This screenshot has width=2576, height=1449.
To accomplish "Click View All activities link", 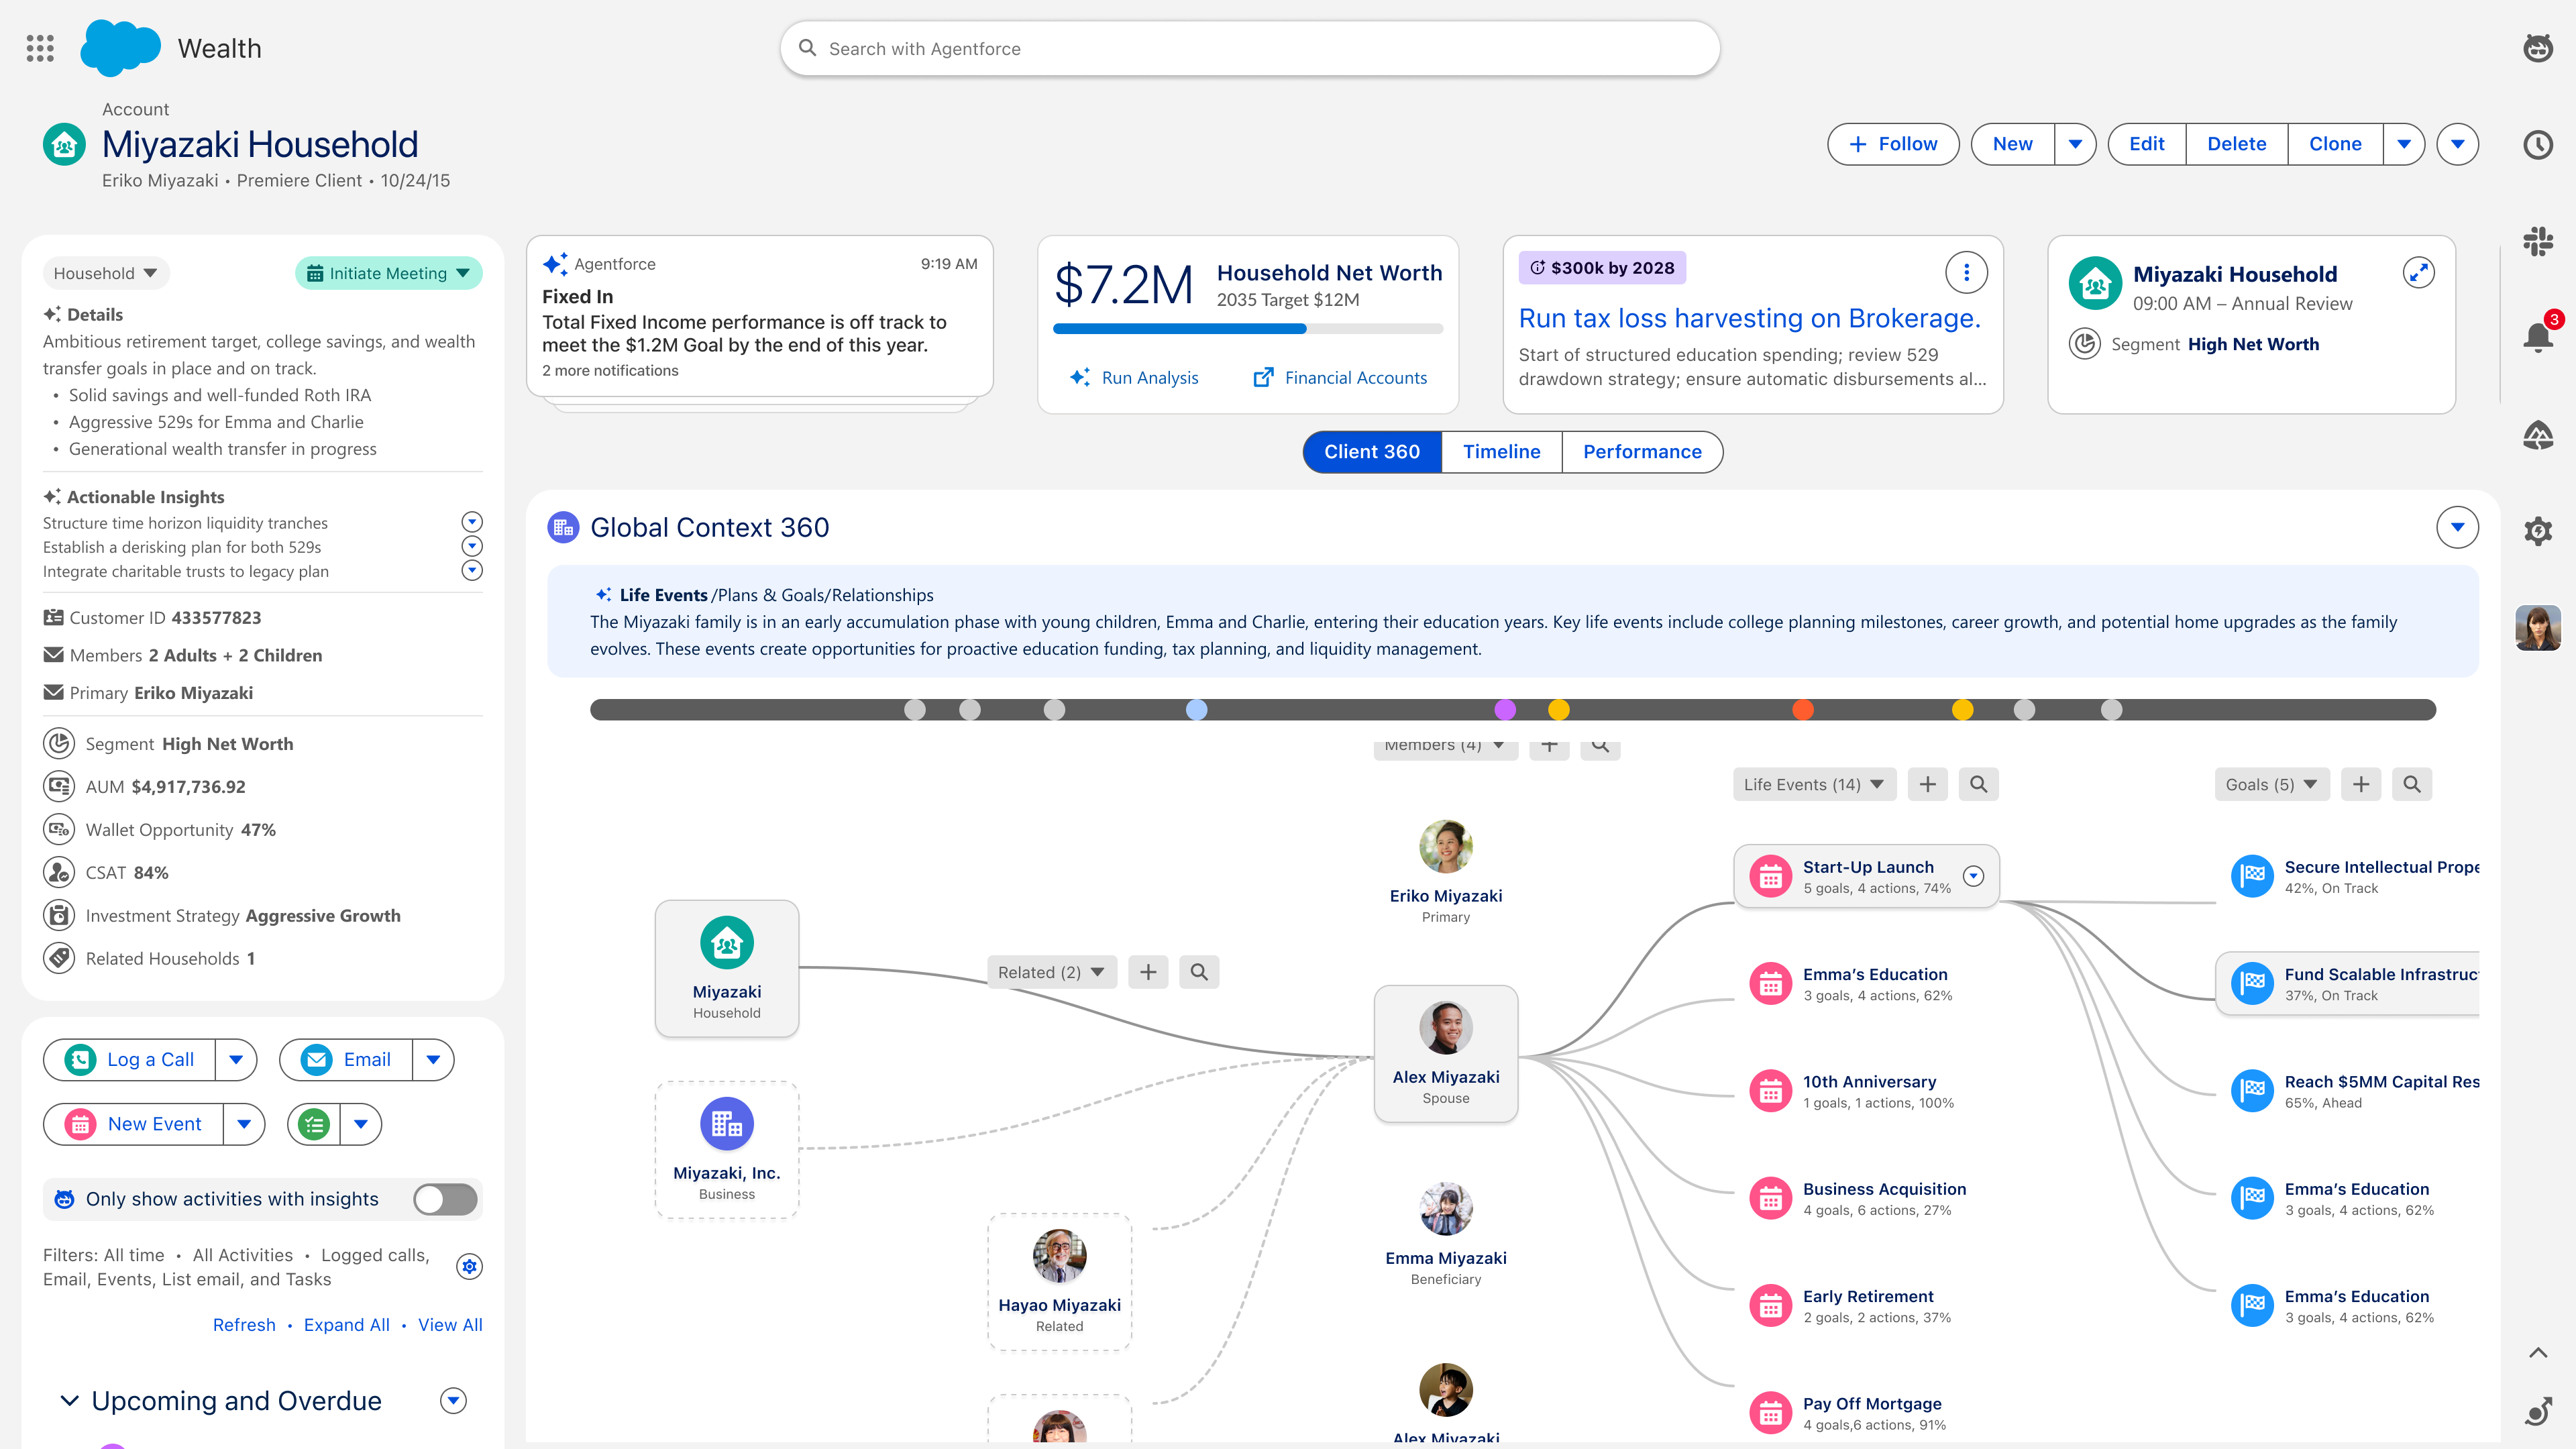I will click(450, 1324).
